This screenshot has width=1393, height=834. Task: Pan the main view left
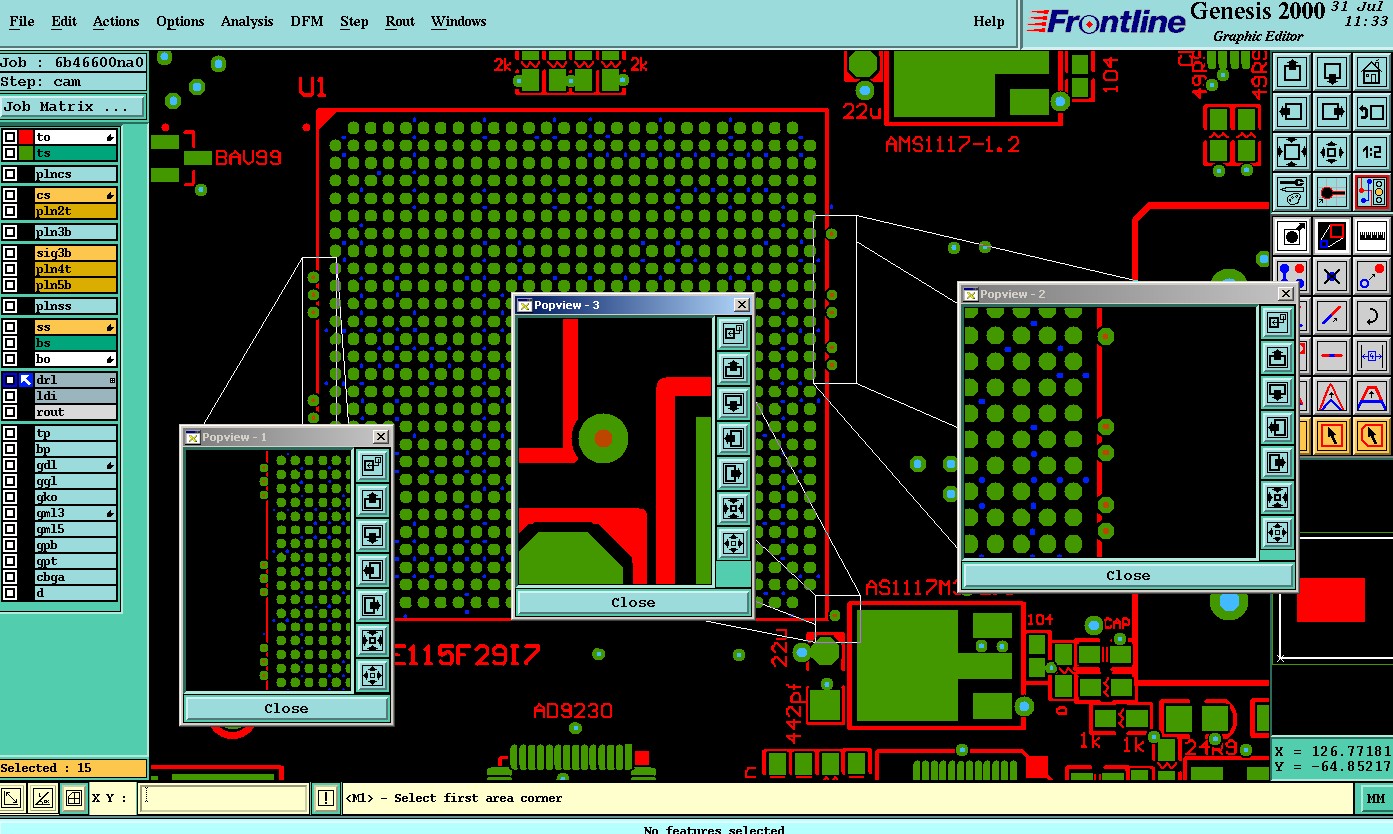point(1292,112)
